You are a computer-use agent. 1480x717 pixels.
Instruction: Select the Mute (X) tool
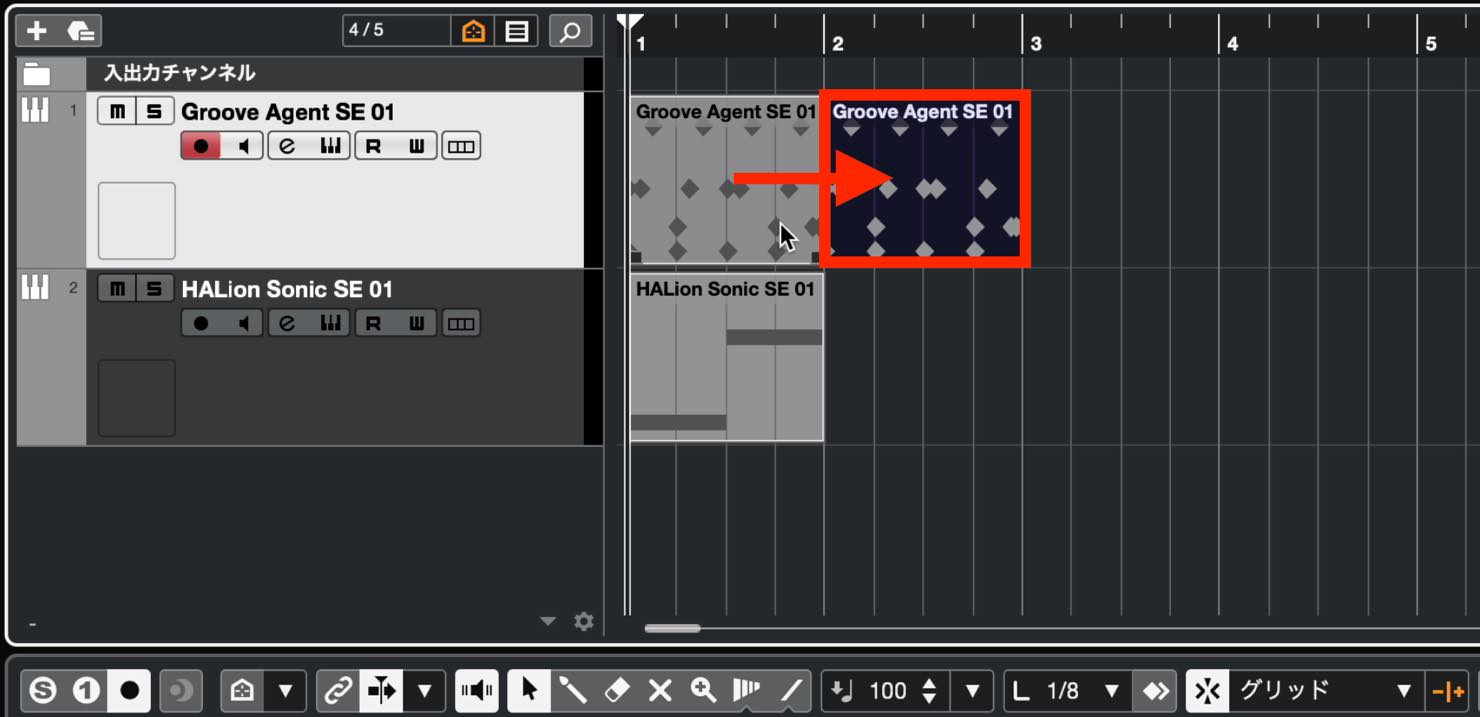point(660,690)
